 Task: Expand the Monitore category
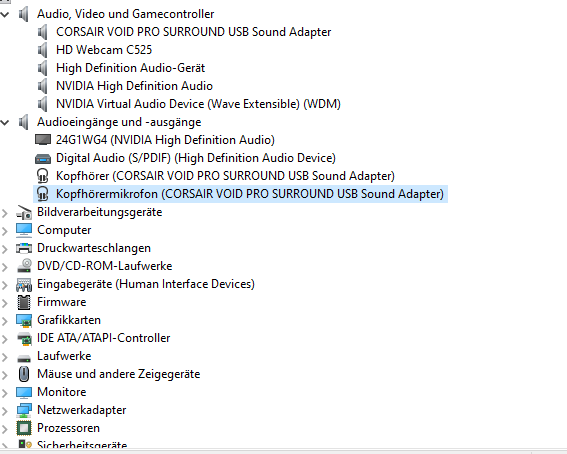(x=5, y=393)
